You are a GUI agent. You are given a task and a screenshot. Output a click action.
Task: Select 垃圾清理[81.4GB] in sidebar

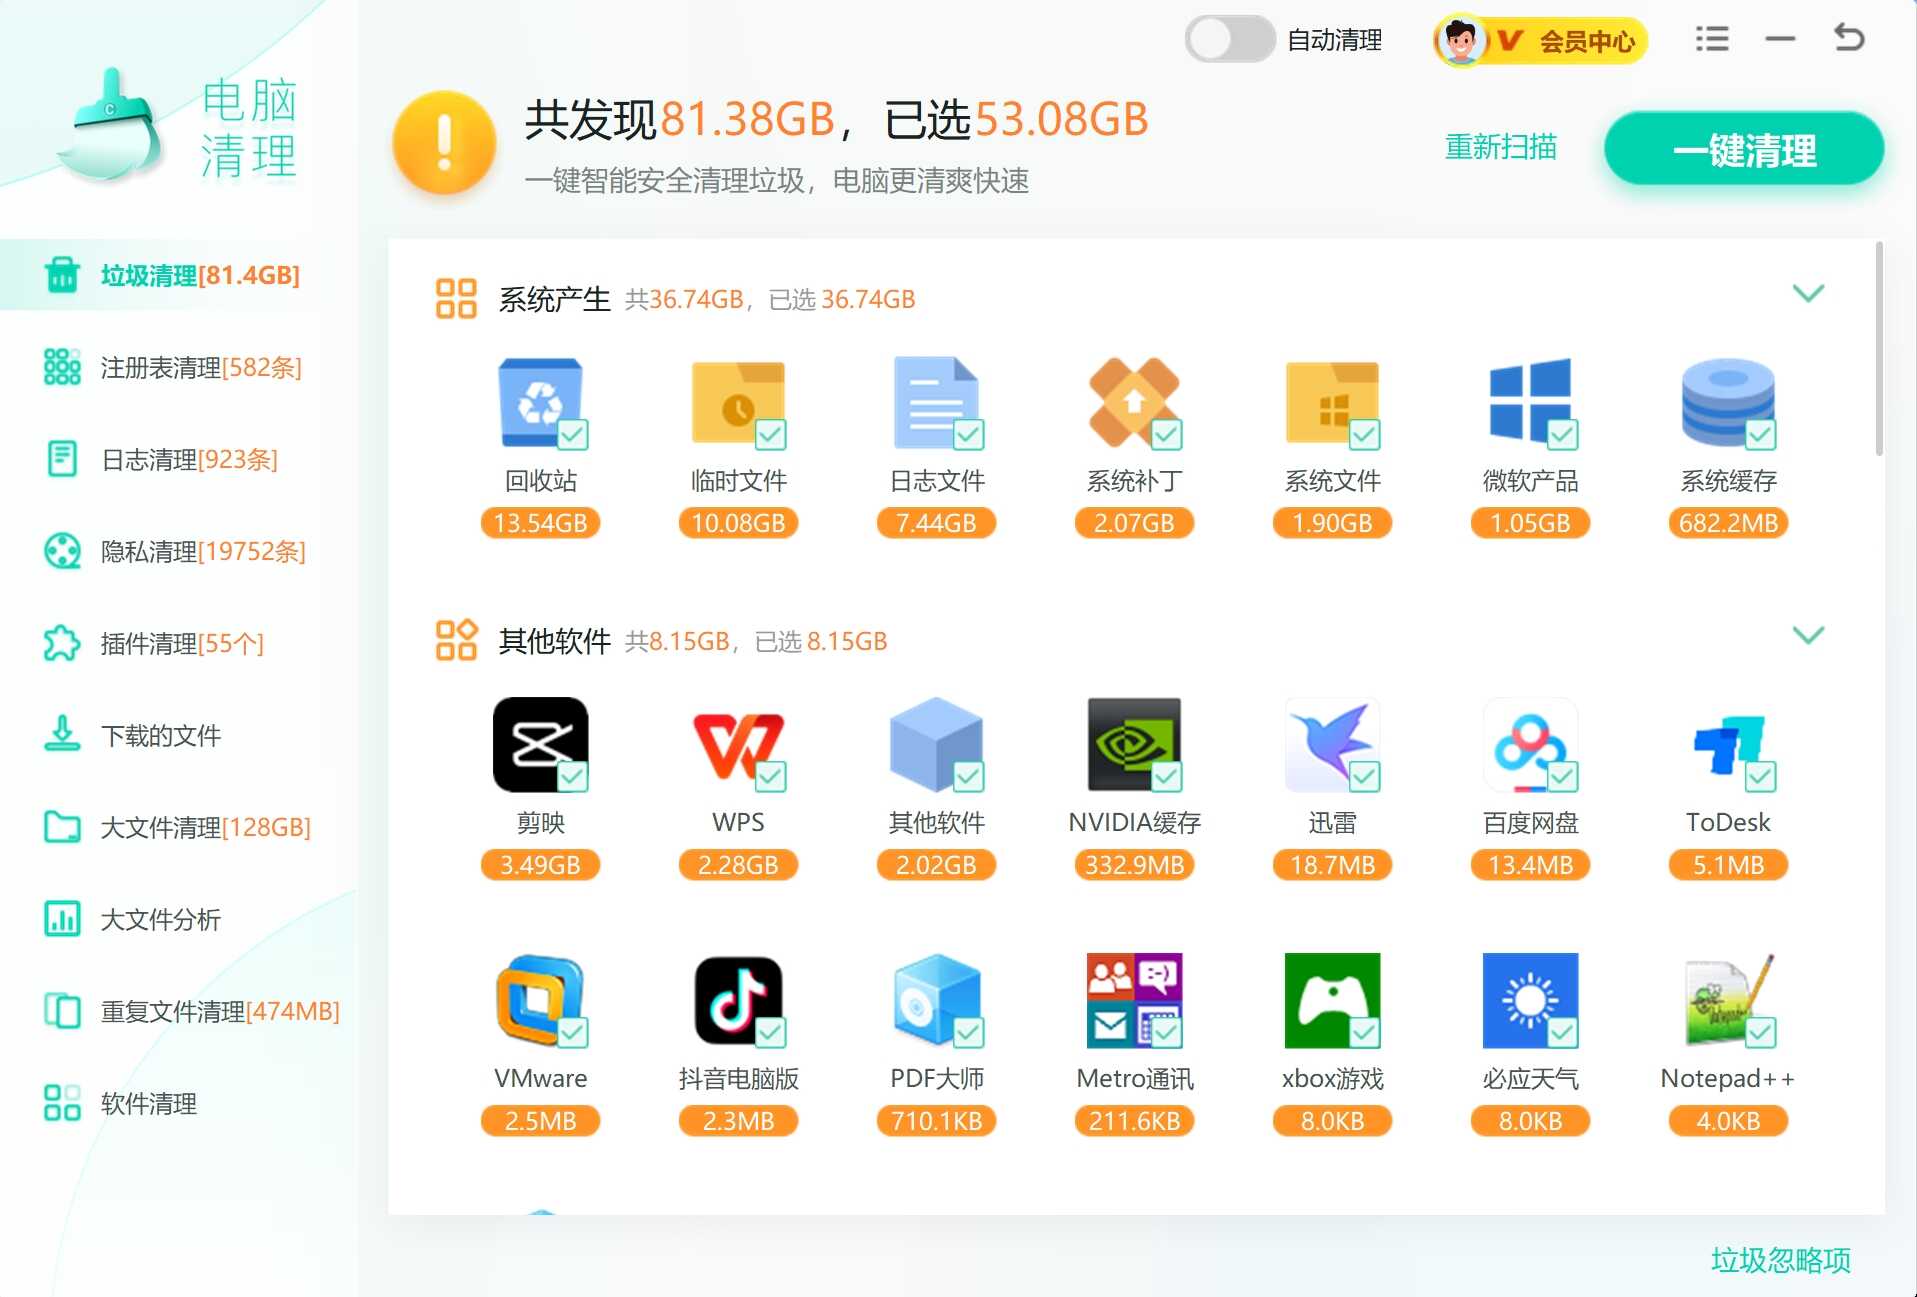(x=178, y=275)
